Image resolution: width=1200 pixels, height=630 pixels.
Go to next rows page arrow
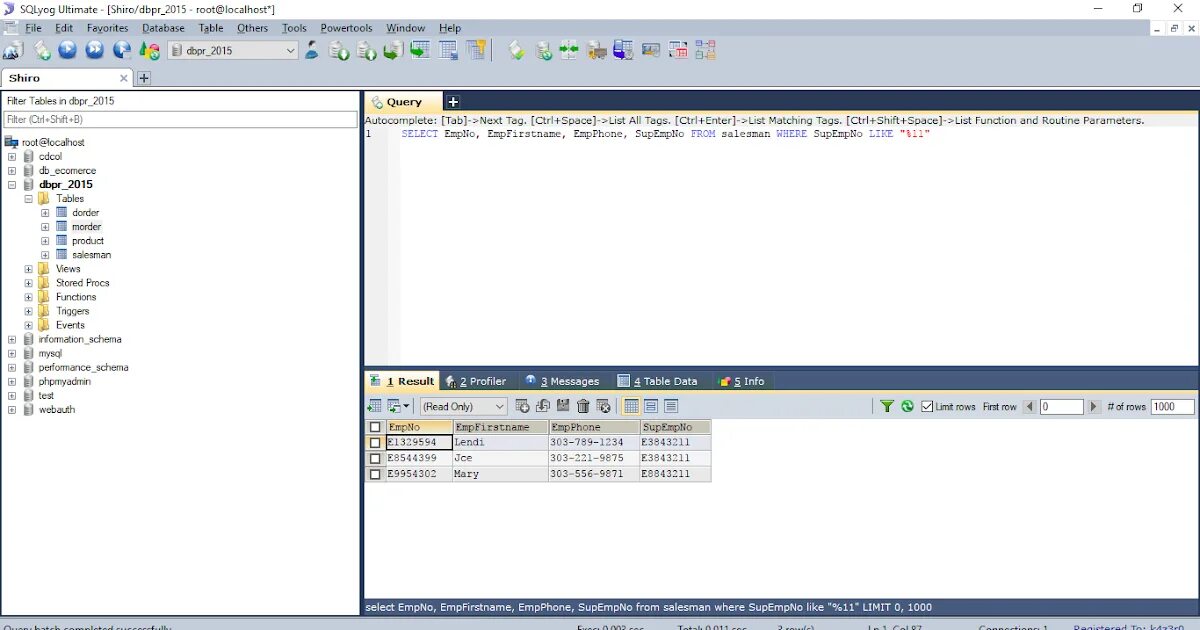pos(1094,407)
